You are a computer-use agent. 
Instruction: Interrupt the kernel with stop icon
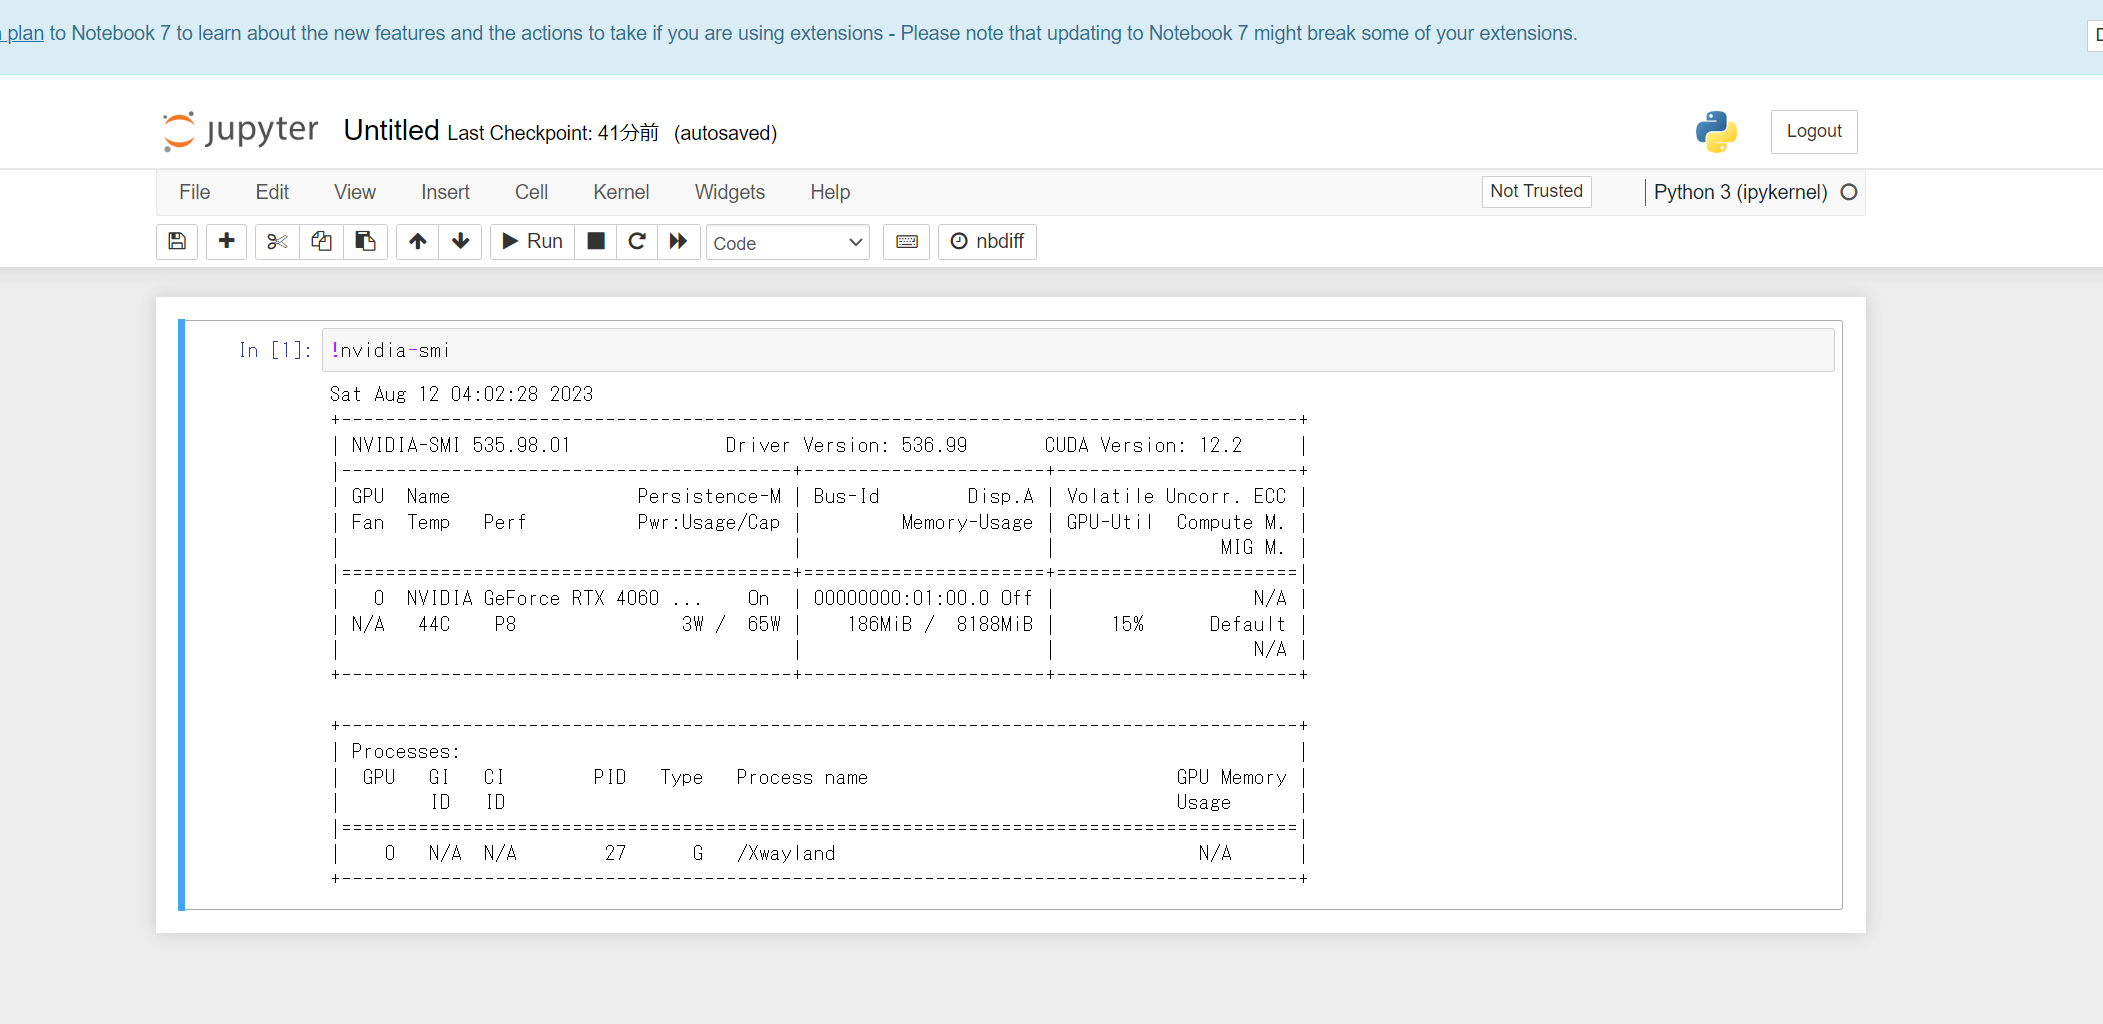[595, 241]
